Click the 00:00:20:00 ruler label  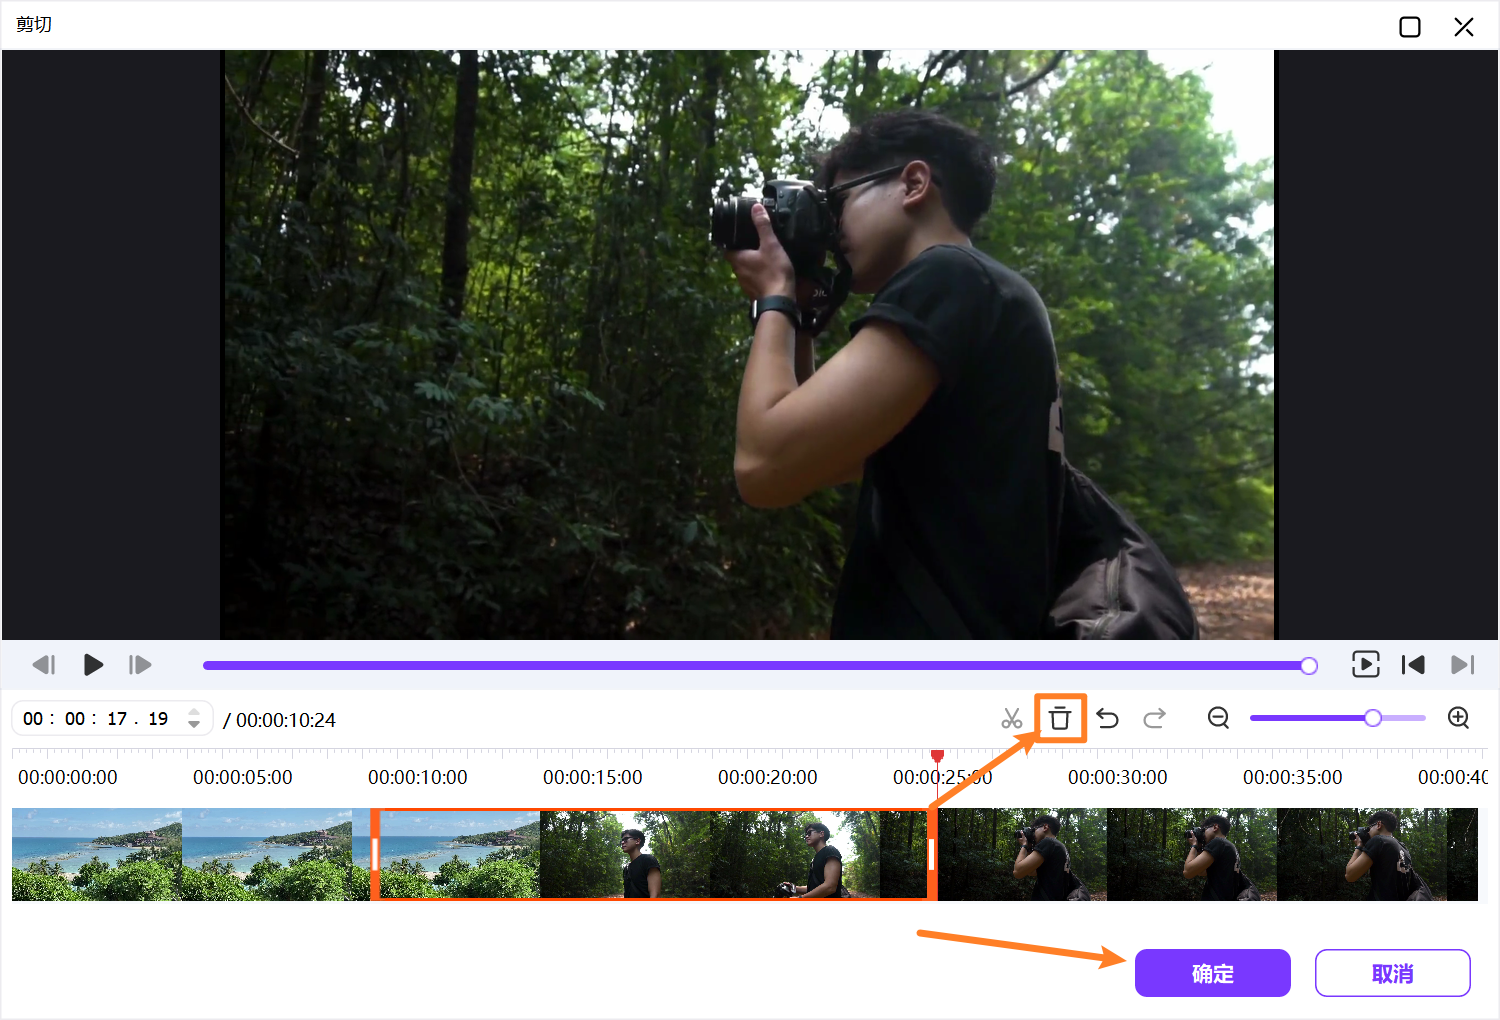click(x=768, y=777)
